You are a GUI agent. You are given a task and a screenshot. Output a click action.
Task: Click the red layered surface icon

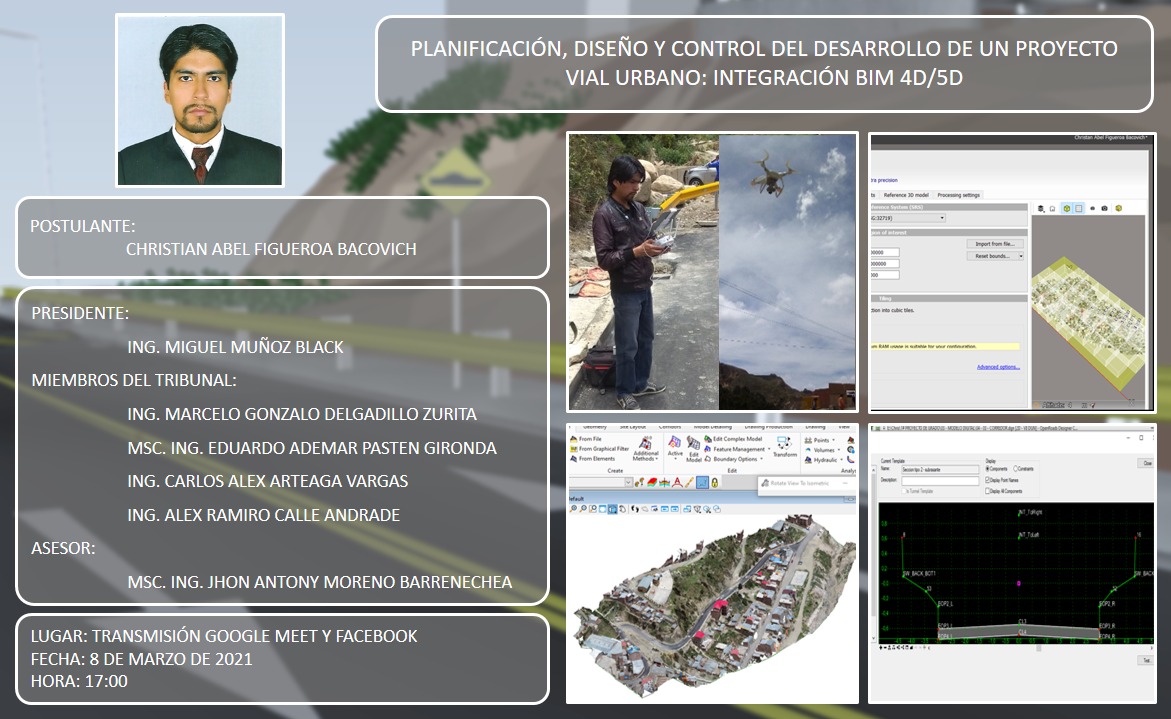651,482
